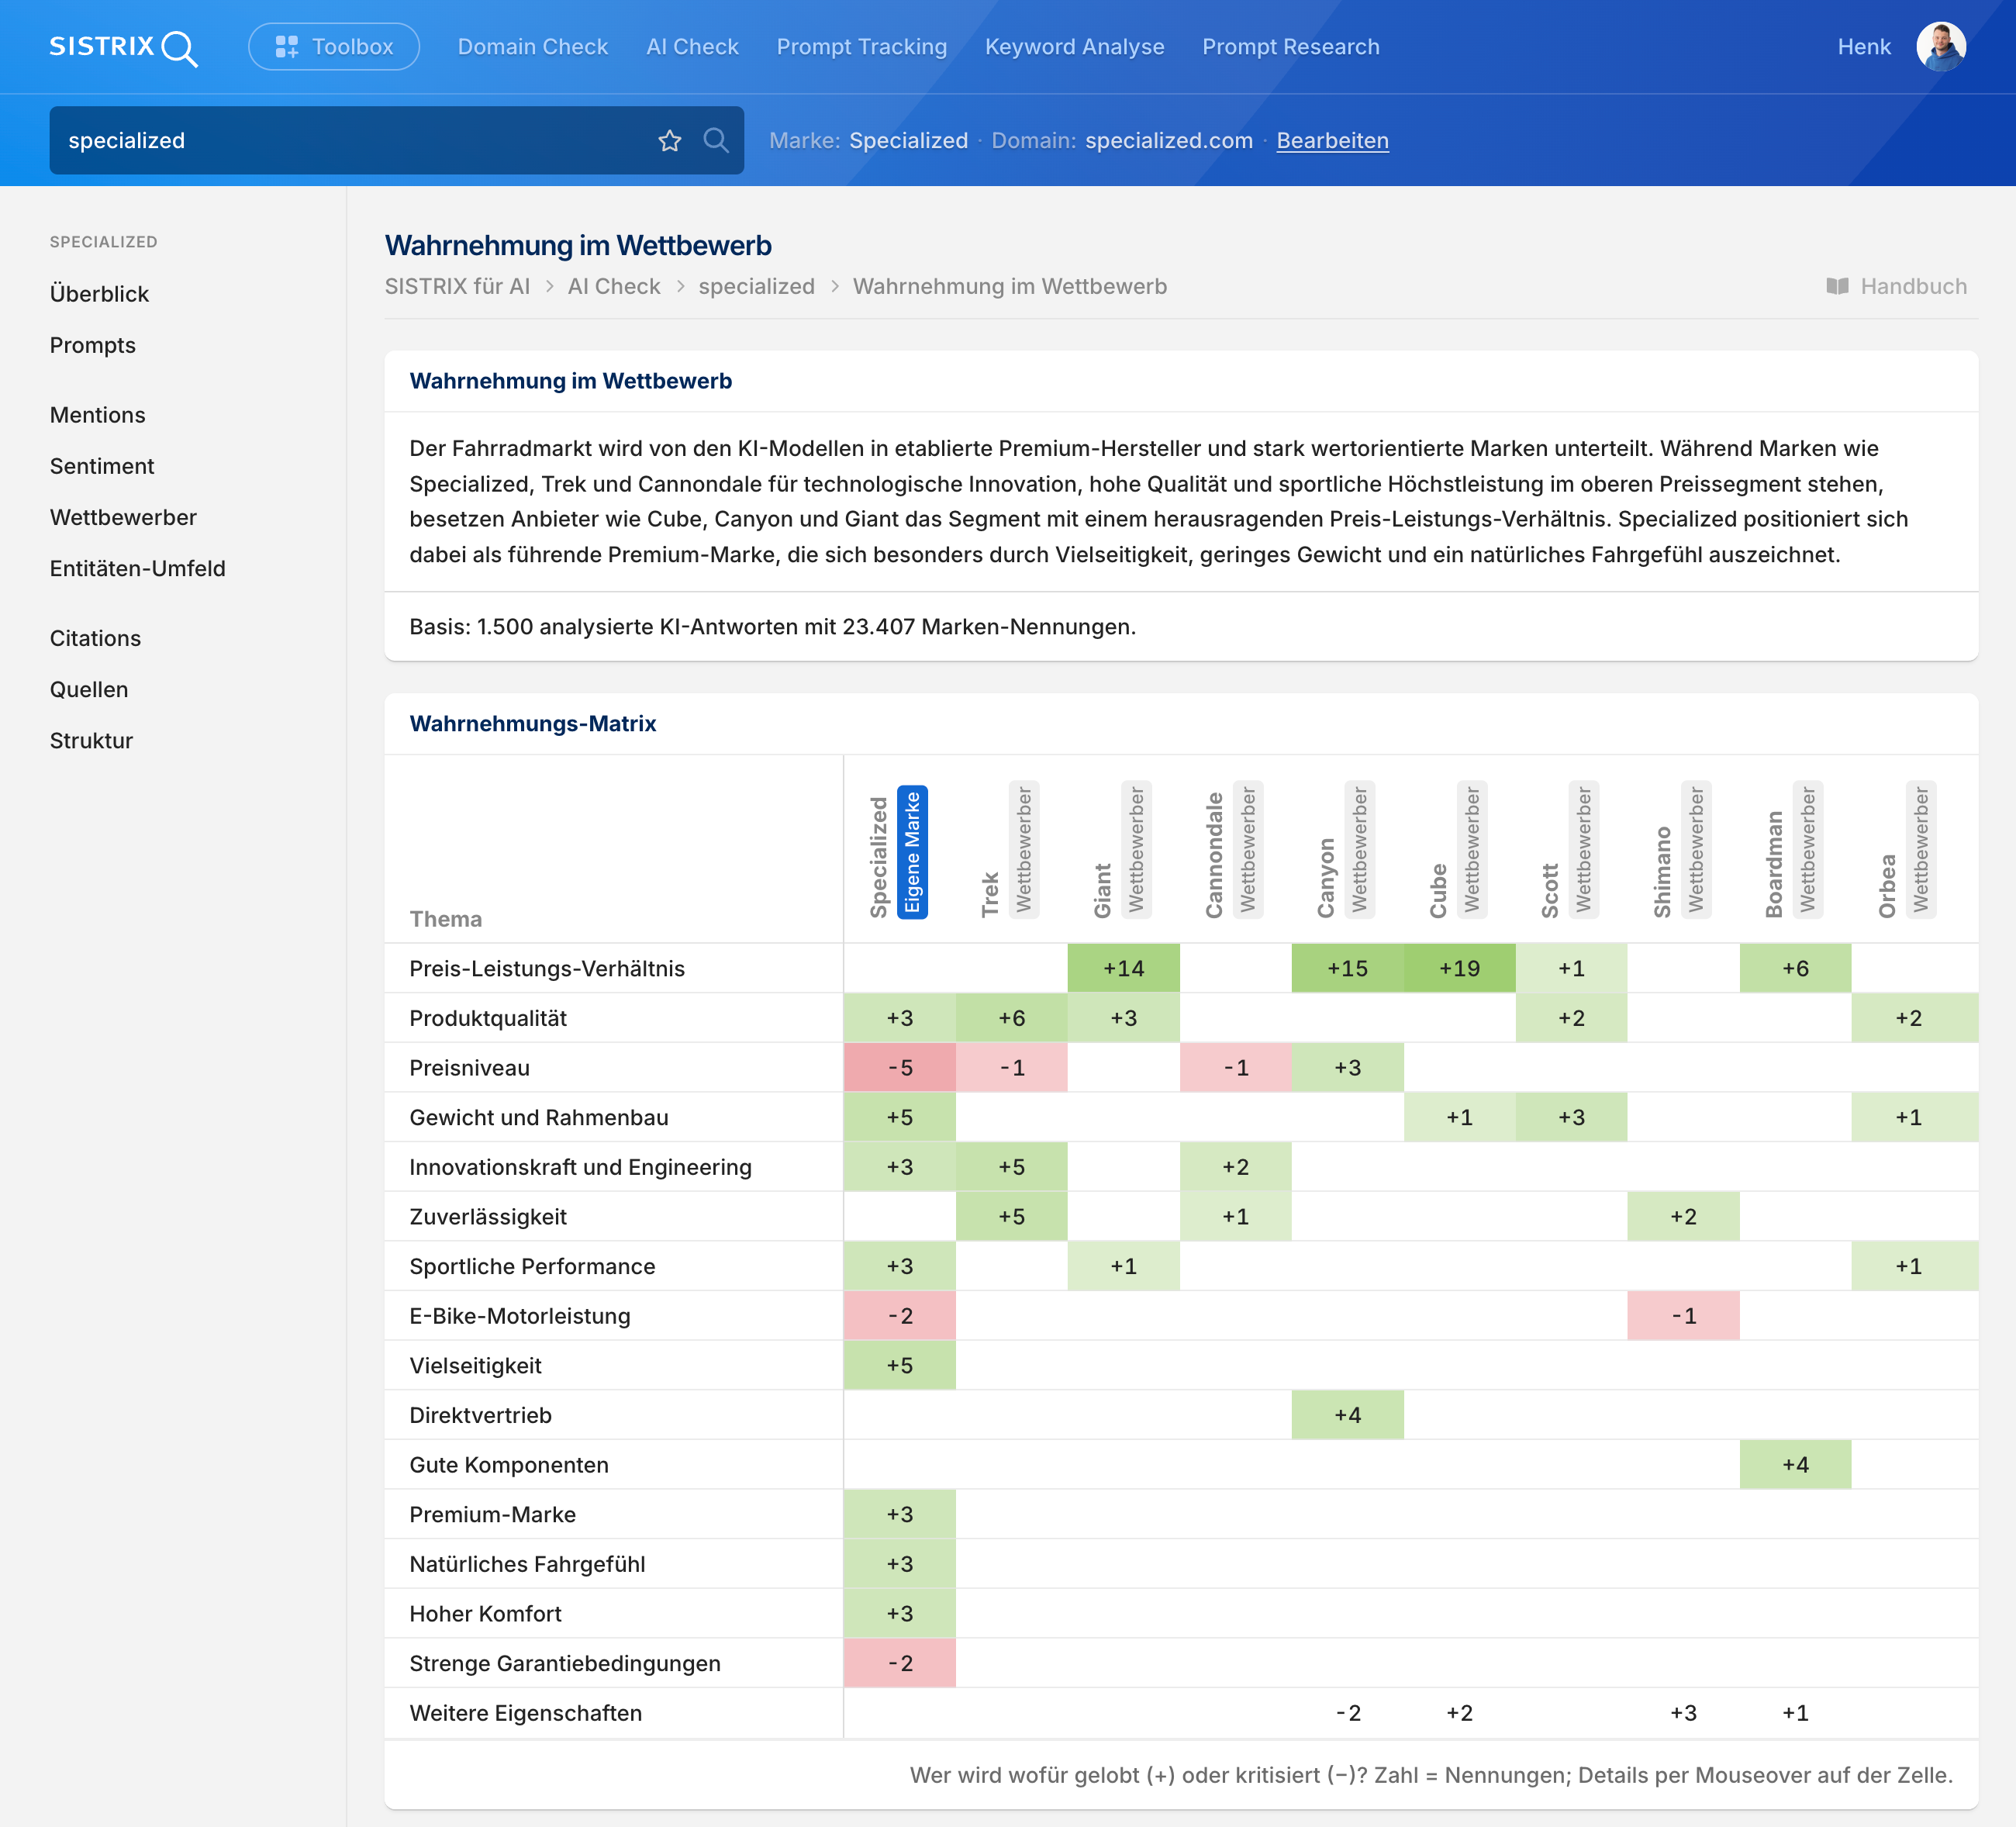Click the Cube column header
The height and width of the screenshot is (1827, 2016).
pos(1438,890)
